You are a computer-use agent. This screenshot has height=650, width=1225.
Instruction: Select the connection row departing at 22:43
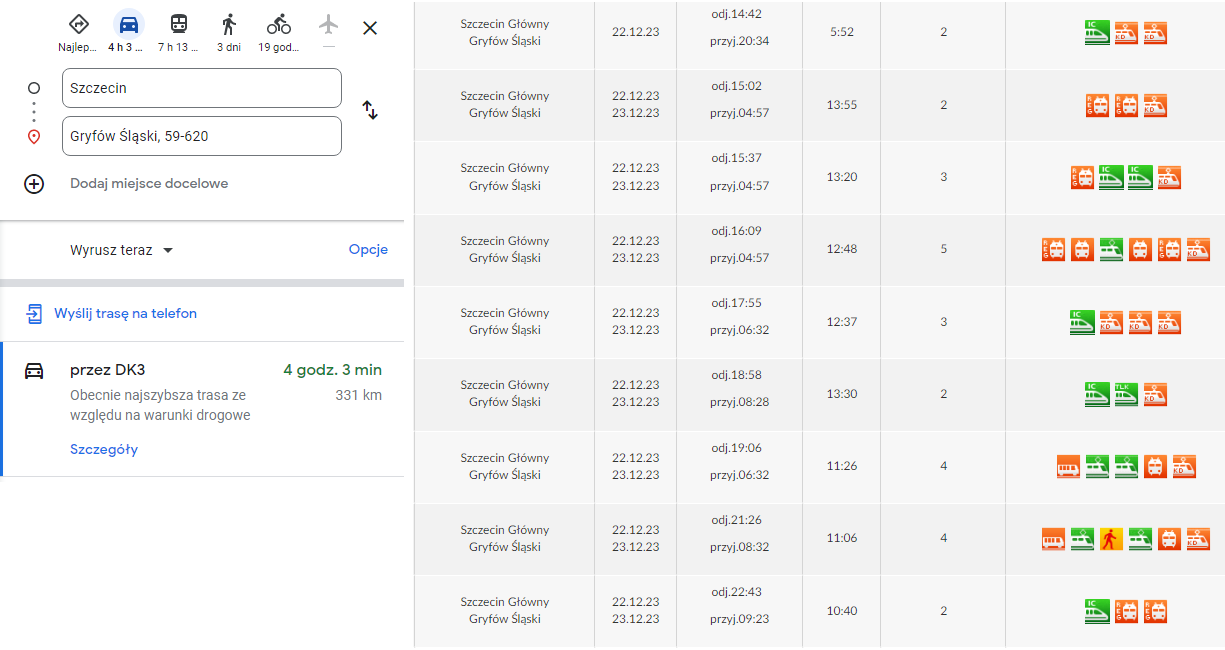tap(819, 611)
